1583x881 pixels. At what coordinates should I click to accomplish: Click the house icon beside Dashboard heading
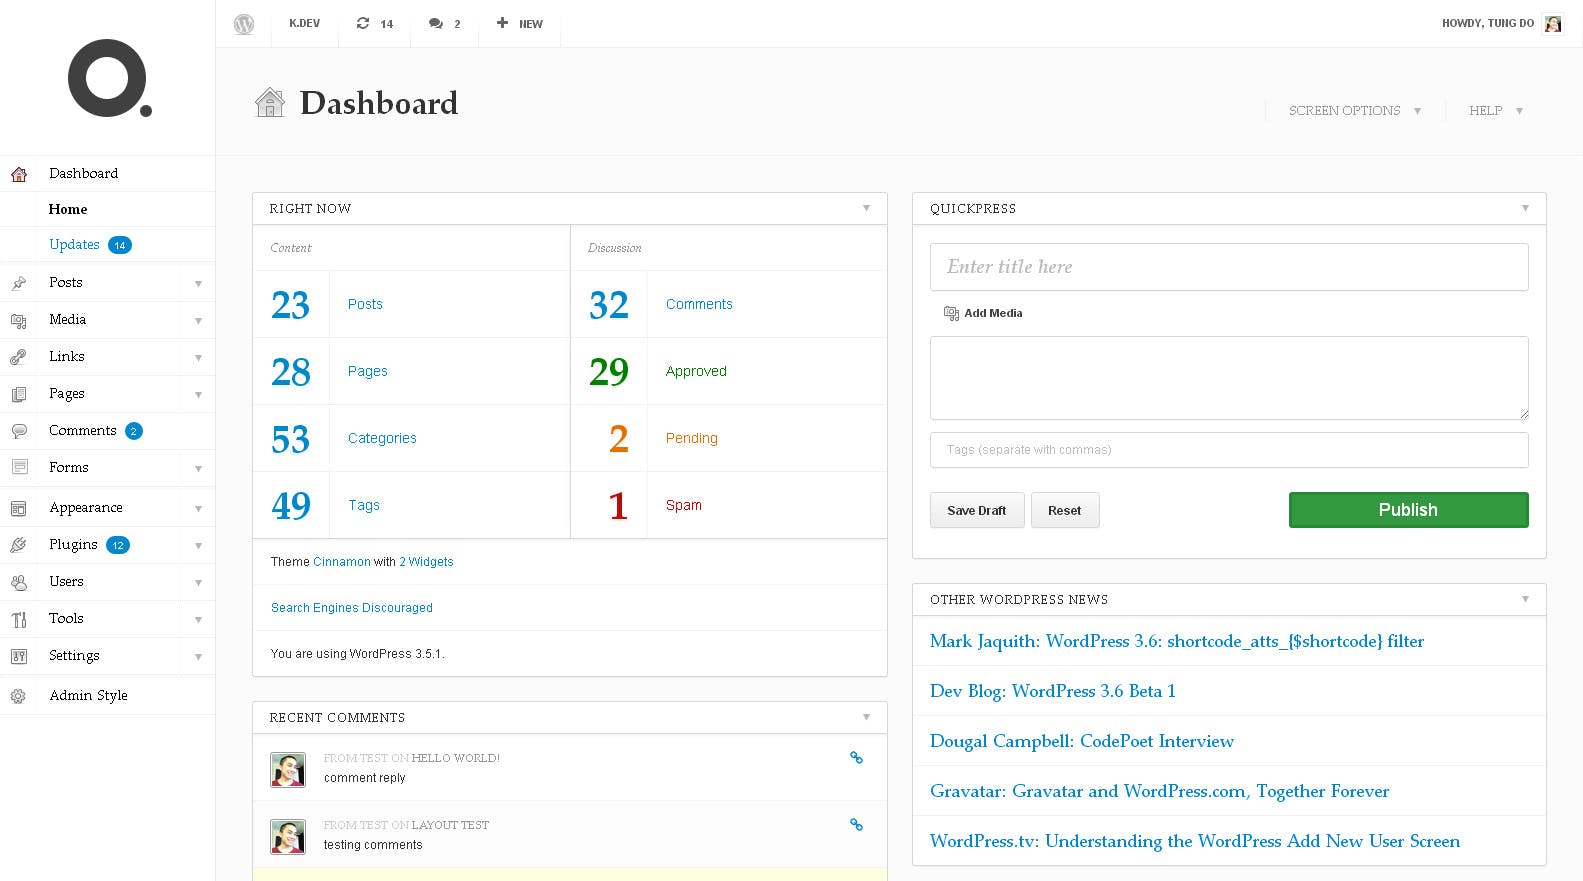(x=270, y=102)
